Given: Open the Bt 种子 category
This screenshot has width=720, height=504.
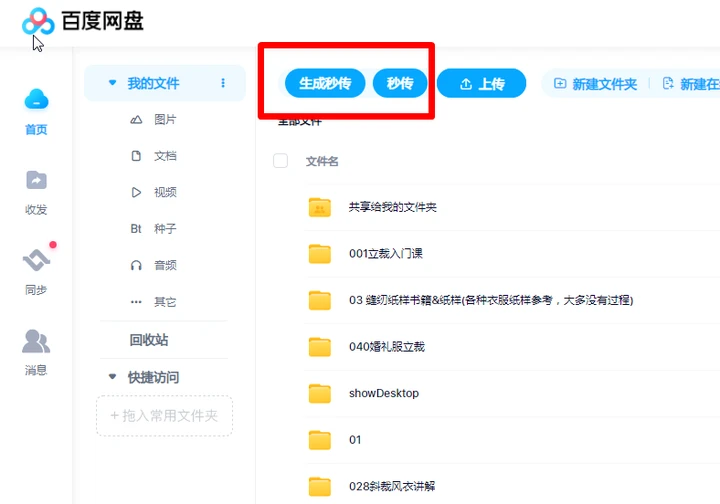Looking at the screenshot, I should click(153, 229).
